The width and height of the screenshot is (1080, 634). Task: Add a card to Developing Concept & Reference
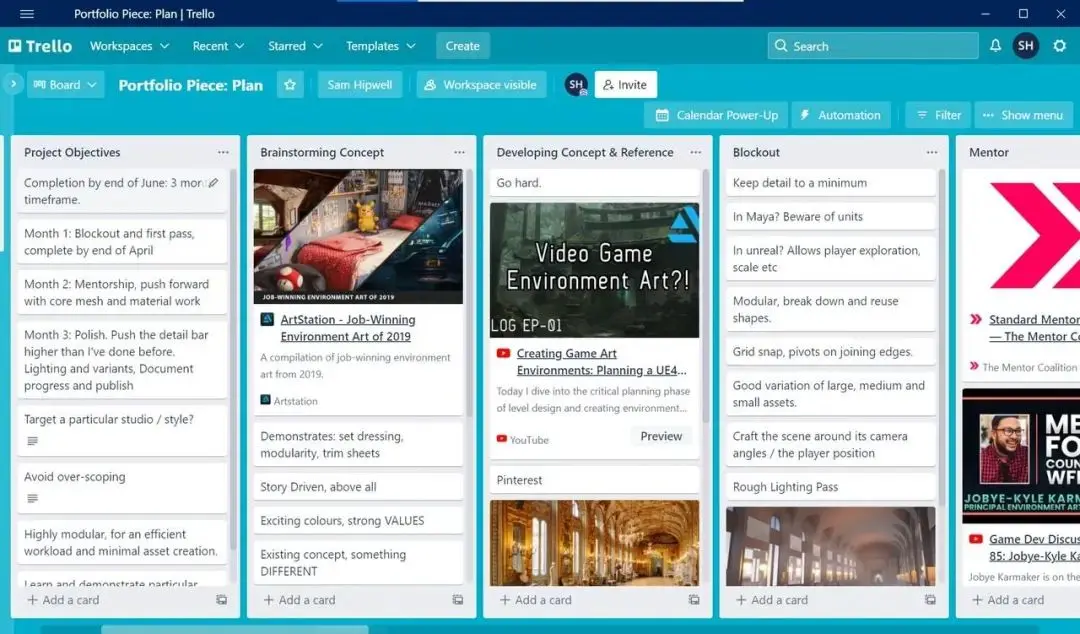tap(536, 600)
